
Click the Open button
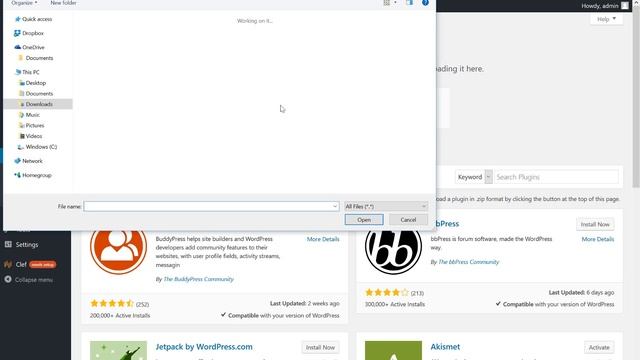(364, 220)
